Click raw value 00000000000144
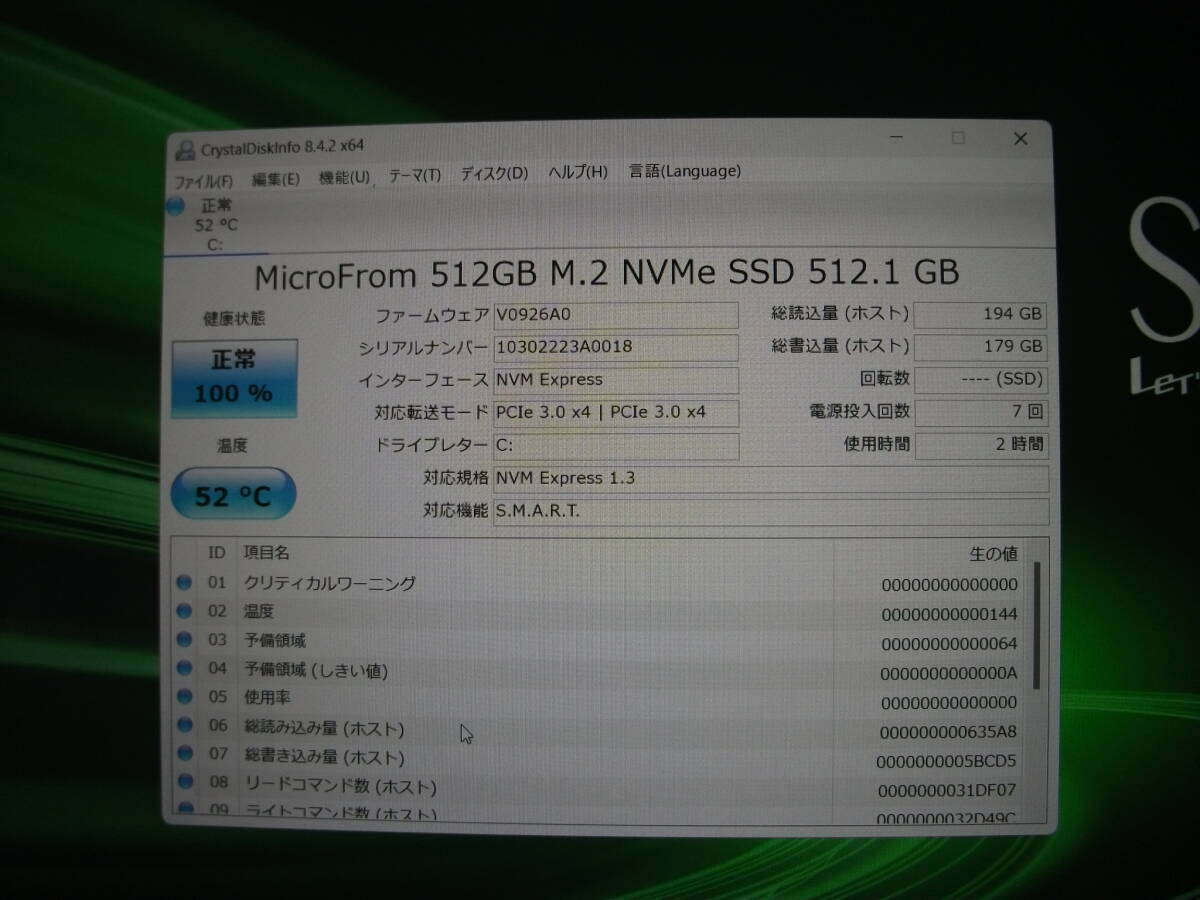The height and width of the screenshot is (900, 1200). [x=949, y=614]
